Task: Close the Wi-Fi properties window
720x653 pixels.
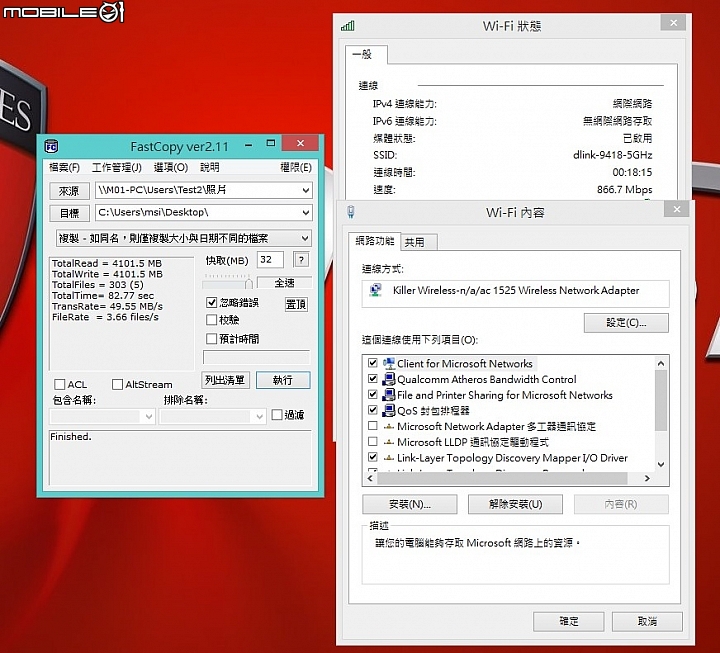Action: 676,209
